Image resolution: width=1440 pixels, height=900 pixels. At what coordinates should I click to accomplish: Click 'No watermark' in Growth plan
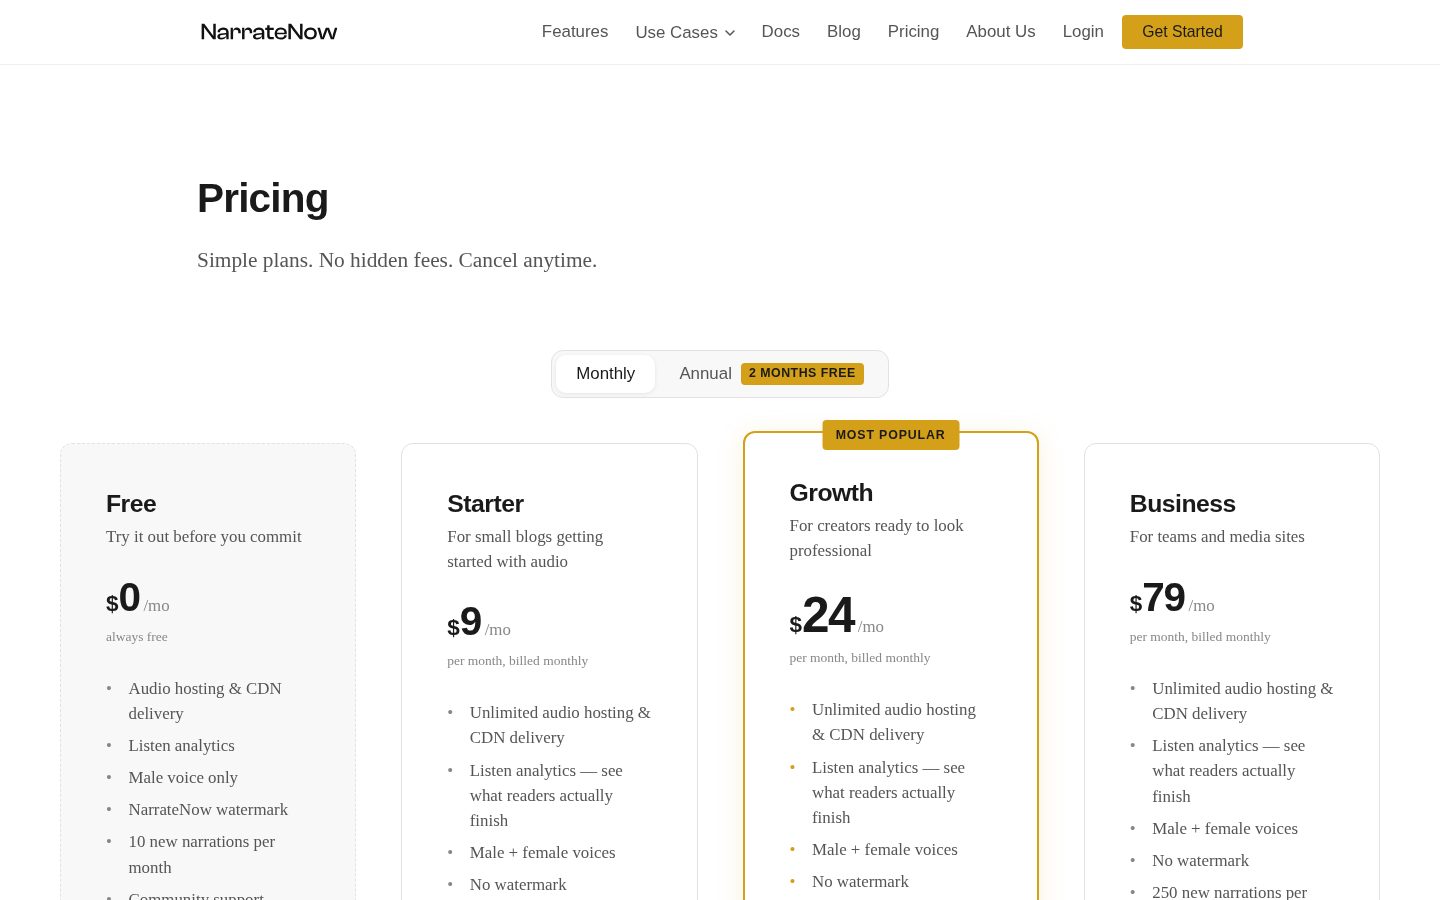[860, 882]
